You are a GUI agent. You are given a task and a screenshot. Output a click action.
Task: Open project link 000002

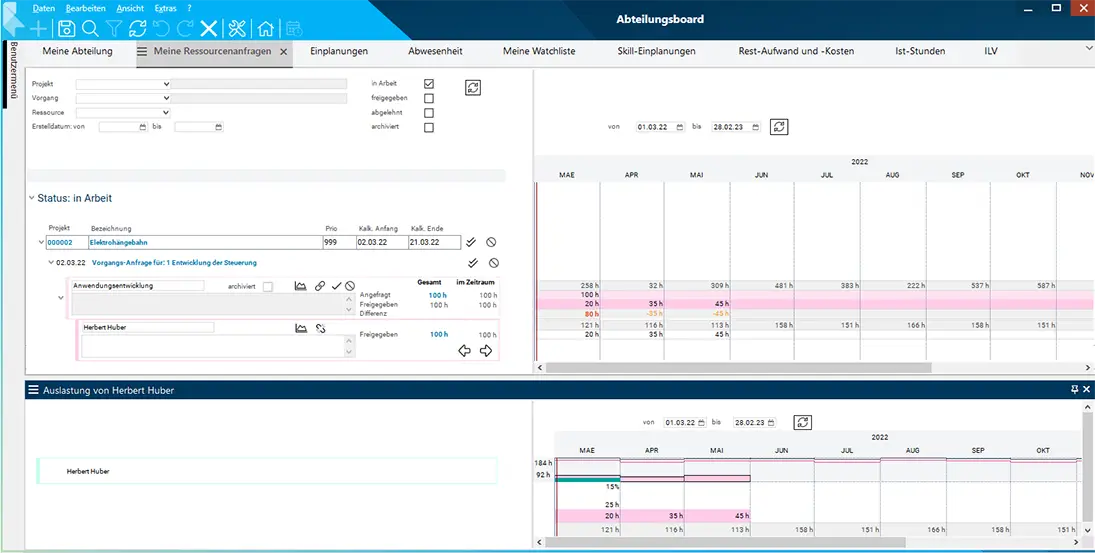click(x=60, y=242)
